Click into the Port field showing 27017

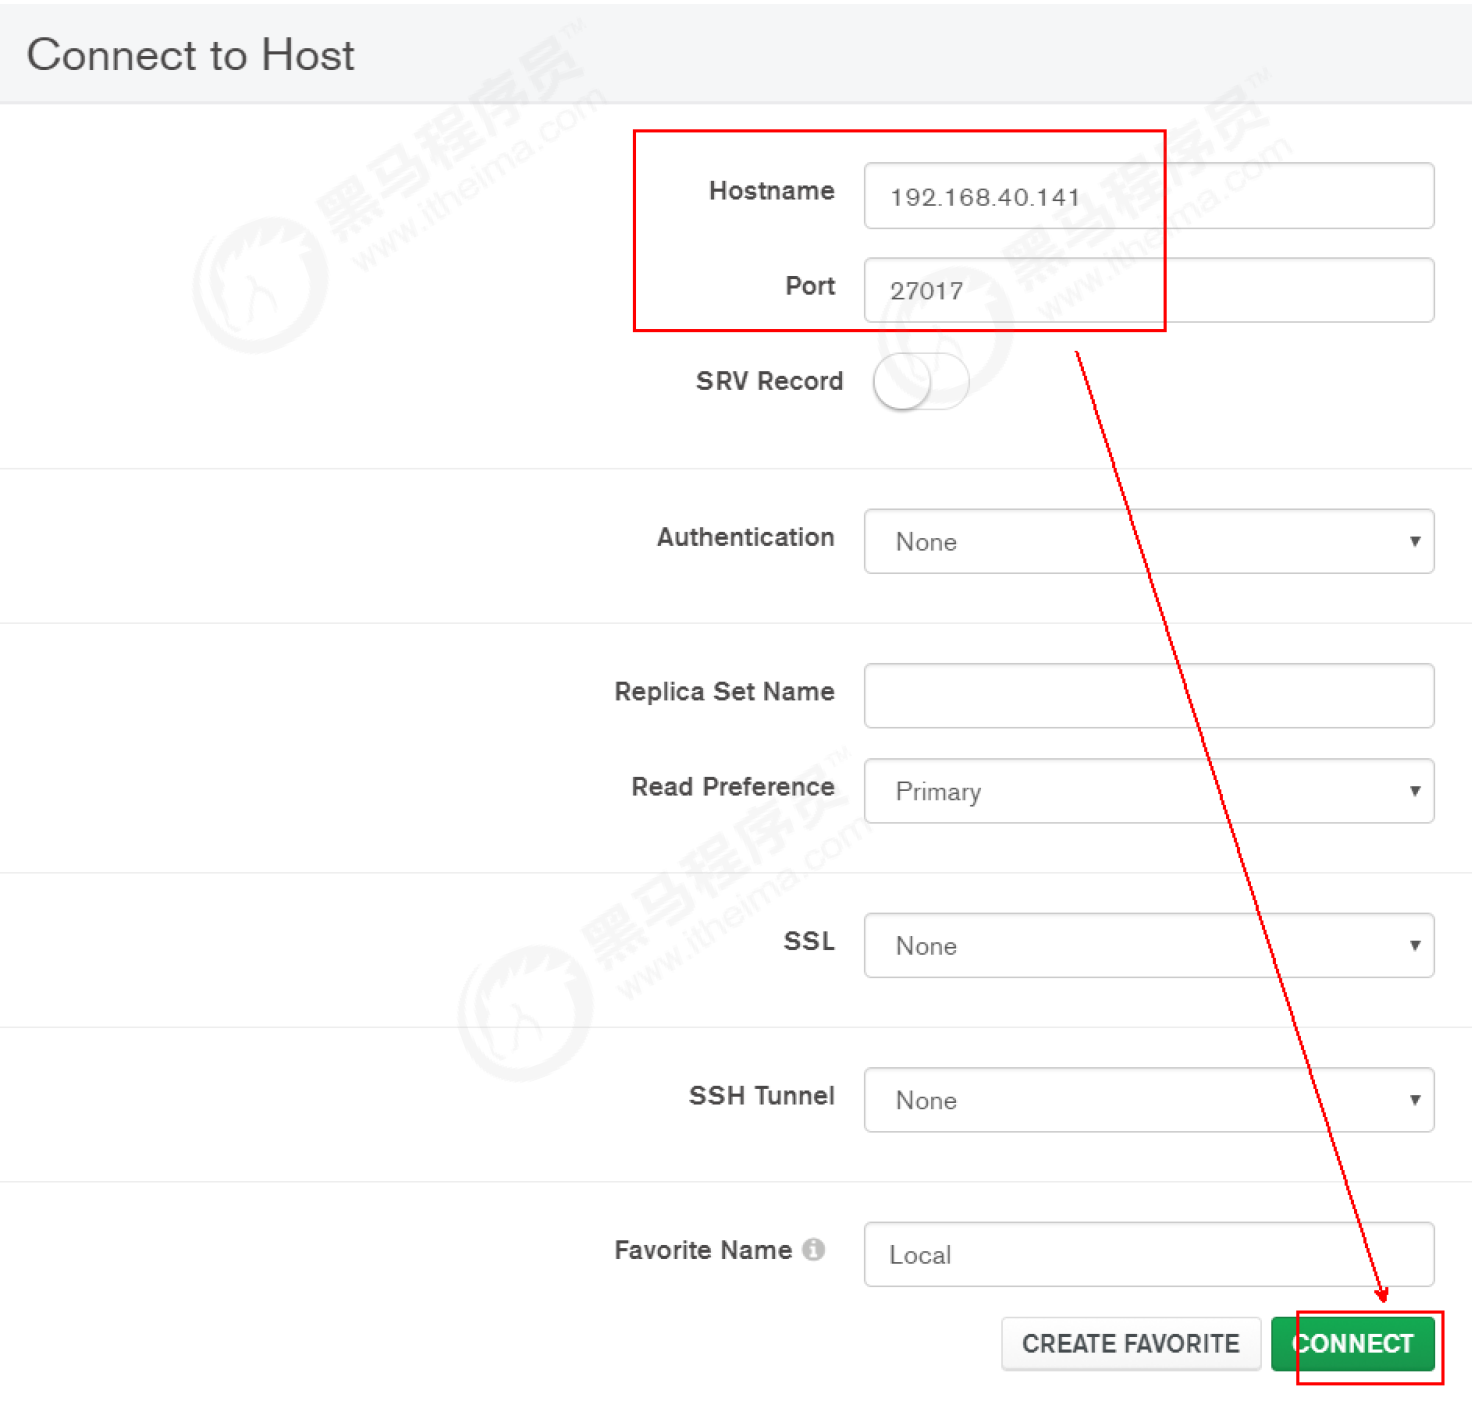(x=1148, y=290)
